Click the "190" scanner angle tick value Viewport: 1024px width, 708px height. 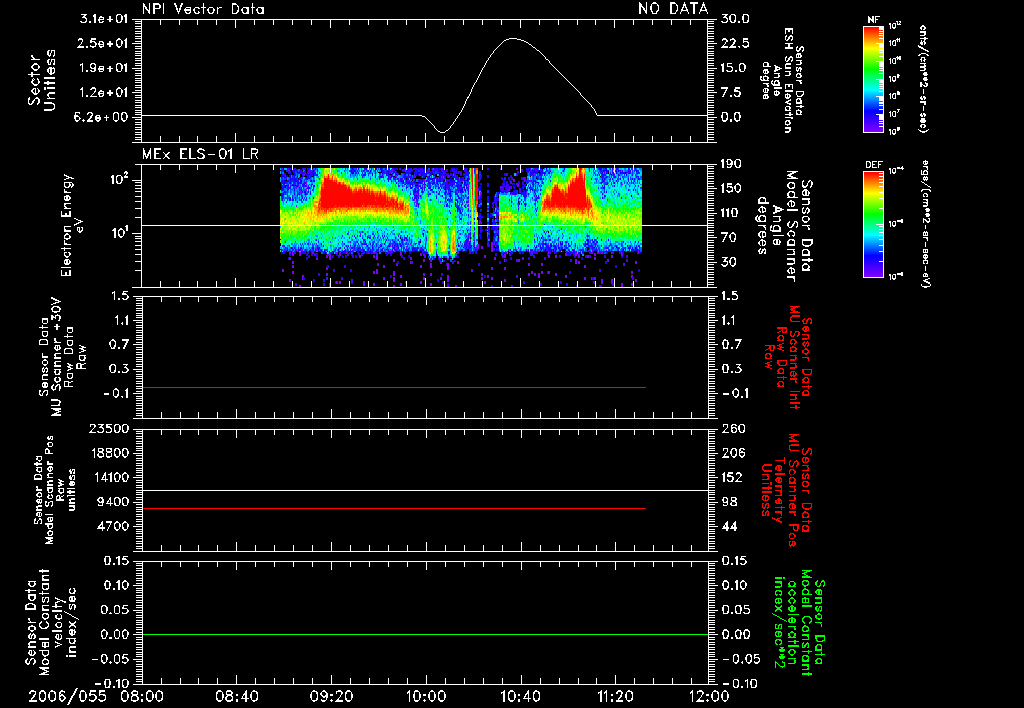[x=731, y=164]
